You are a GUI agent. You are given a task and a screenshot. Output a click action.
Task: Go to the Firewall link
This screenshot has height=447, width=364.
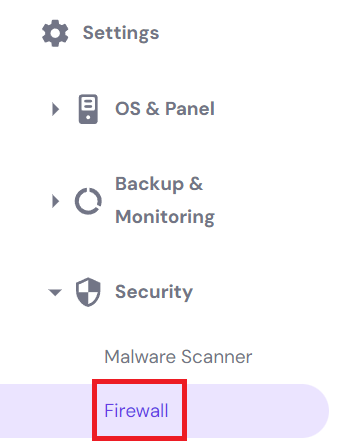point(136,410)
